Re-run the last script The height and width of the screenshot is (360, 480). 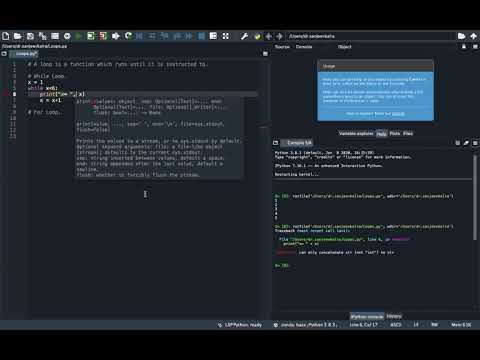(128, 36)
